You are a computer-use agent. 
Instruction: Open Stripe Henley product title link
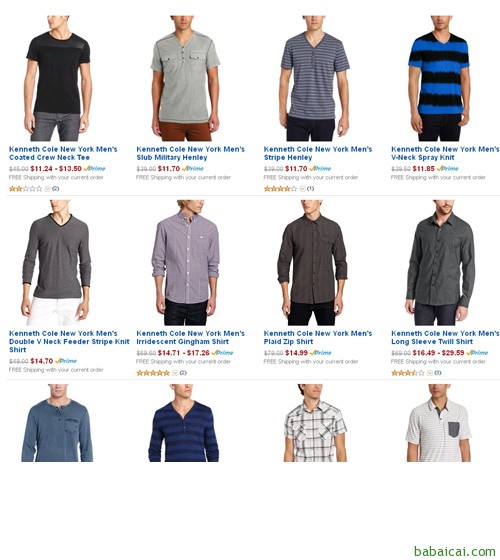(x=318, y=153)
